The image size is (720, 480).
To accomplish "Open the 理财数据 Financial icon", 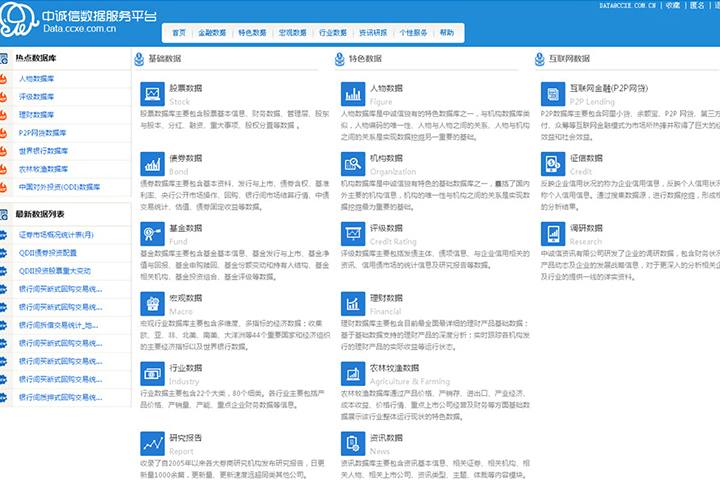I will [353, 304].
